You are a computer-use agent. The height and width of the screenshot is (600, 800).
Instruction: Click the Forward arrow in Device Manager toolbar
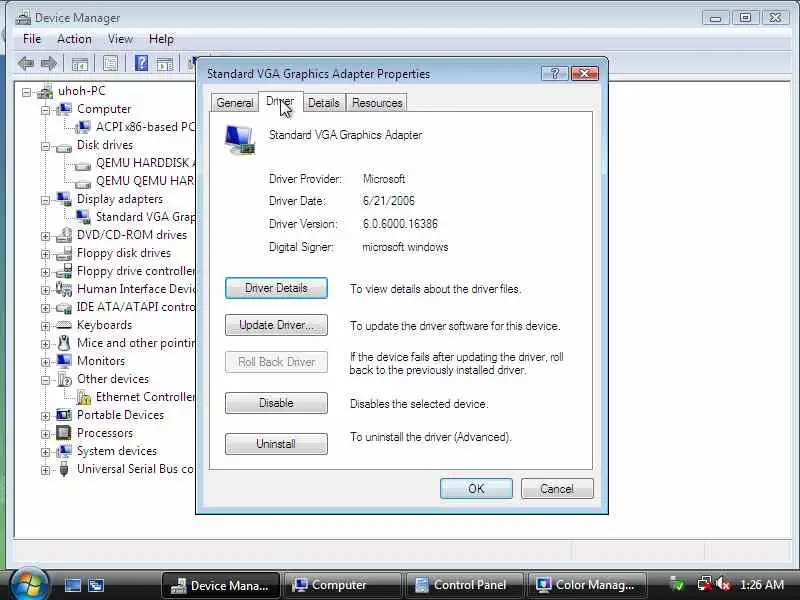click(x=49, y=64)
